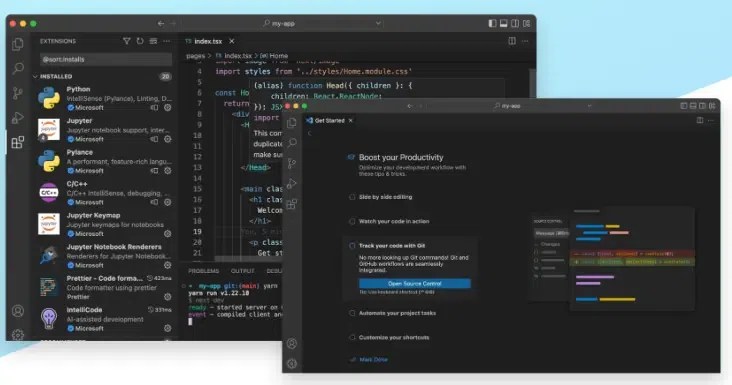Open manage gear for C/C++ extension

[168, 202]
